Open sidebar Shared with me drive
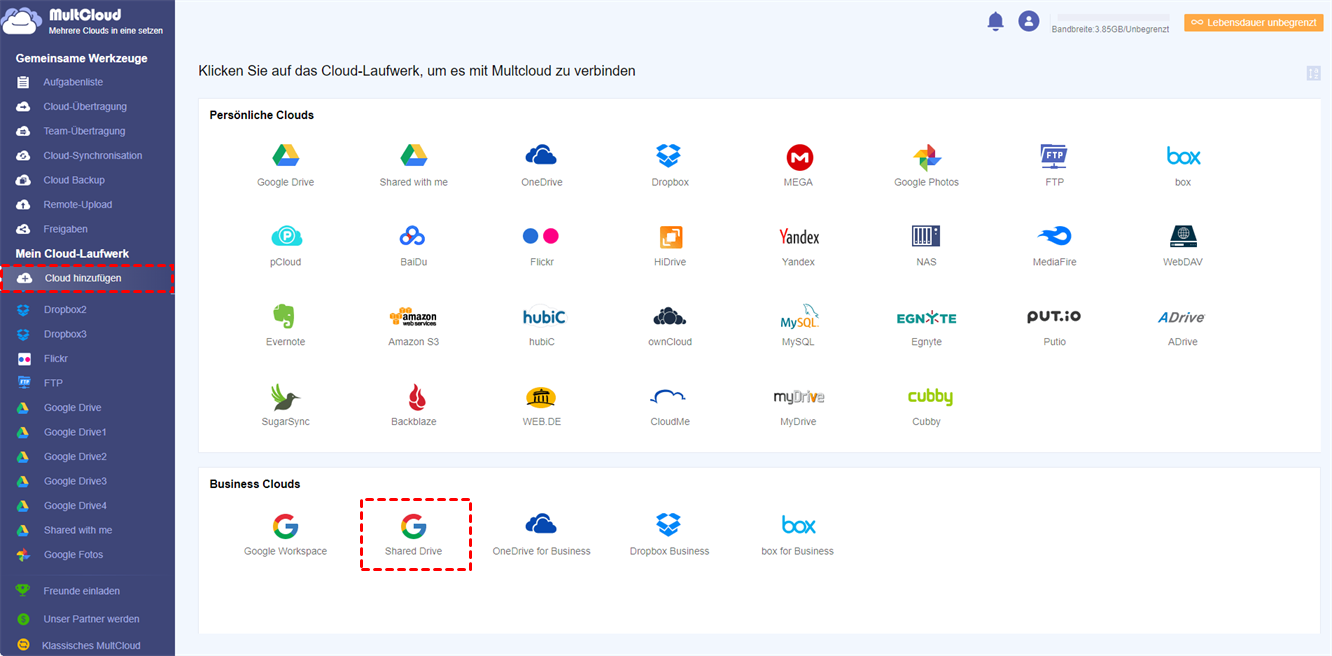The height and width of the screenshot is (656, 1332). (x=78, y=530)
